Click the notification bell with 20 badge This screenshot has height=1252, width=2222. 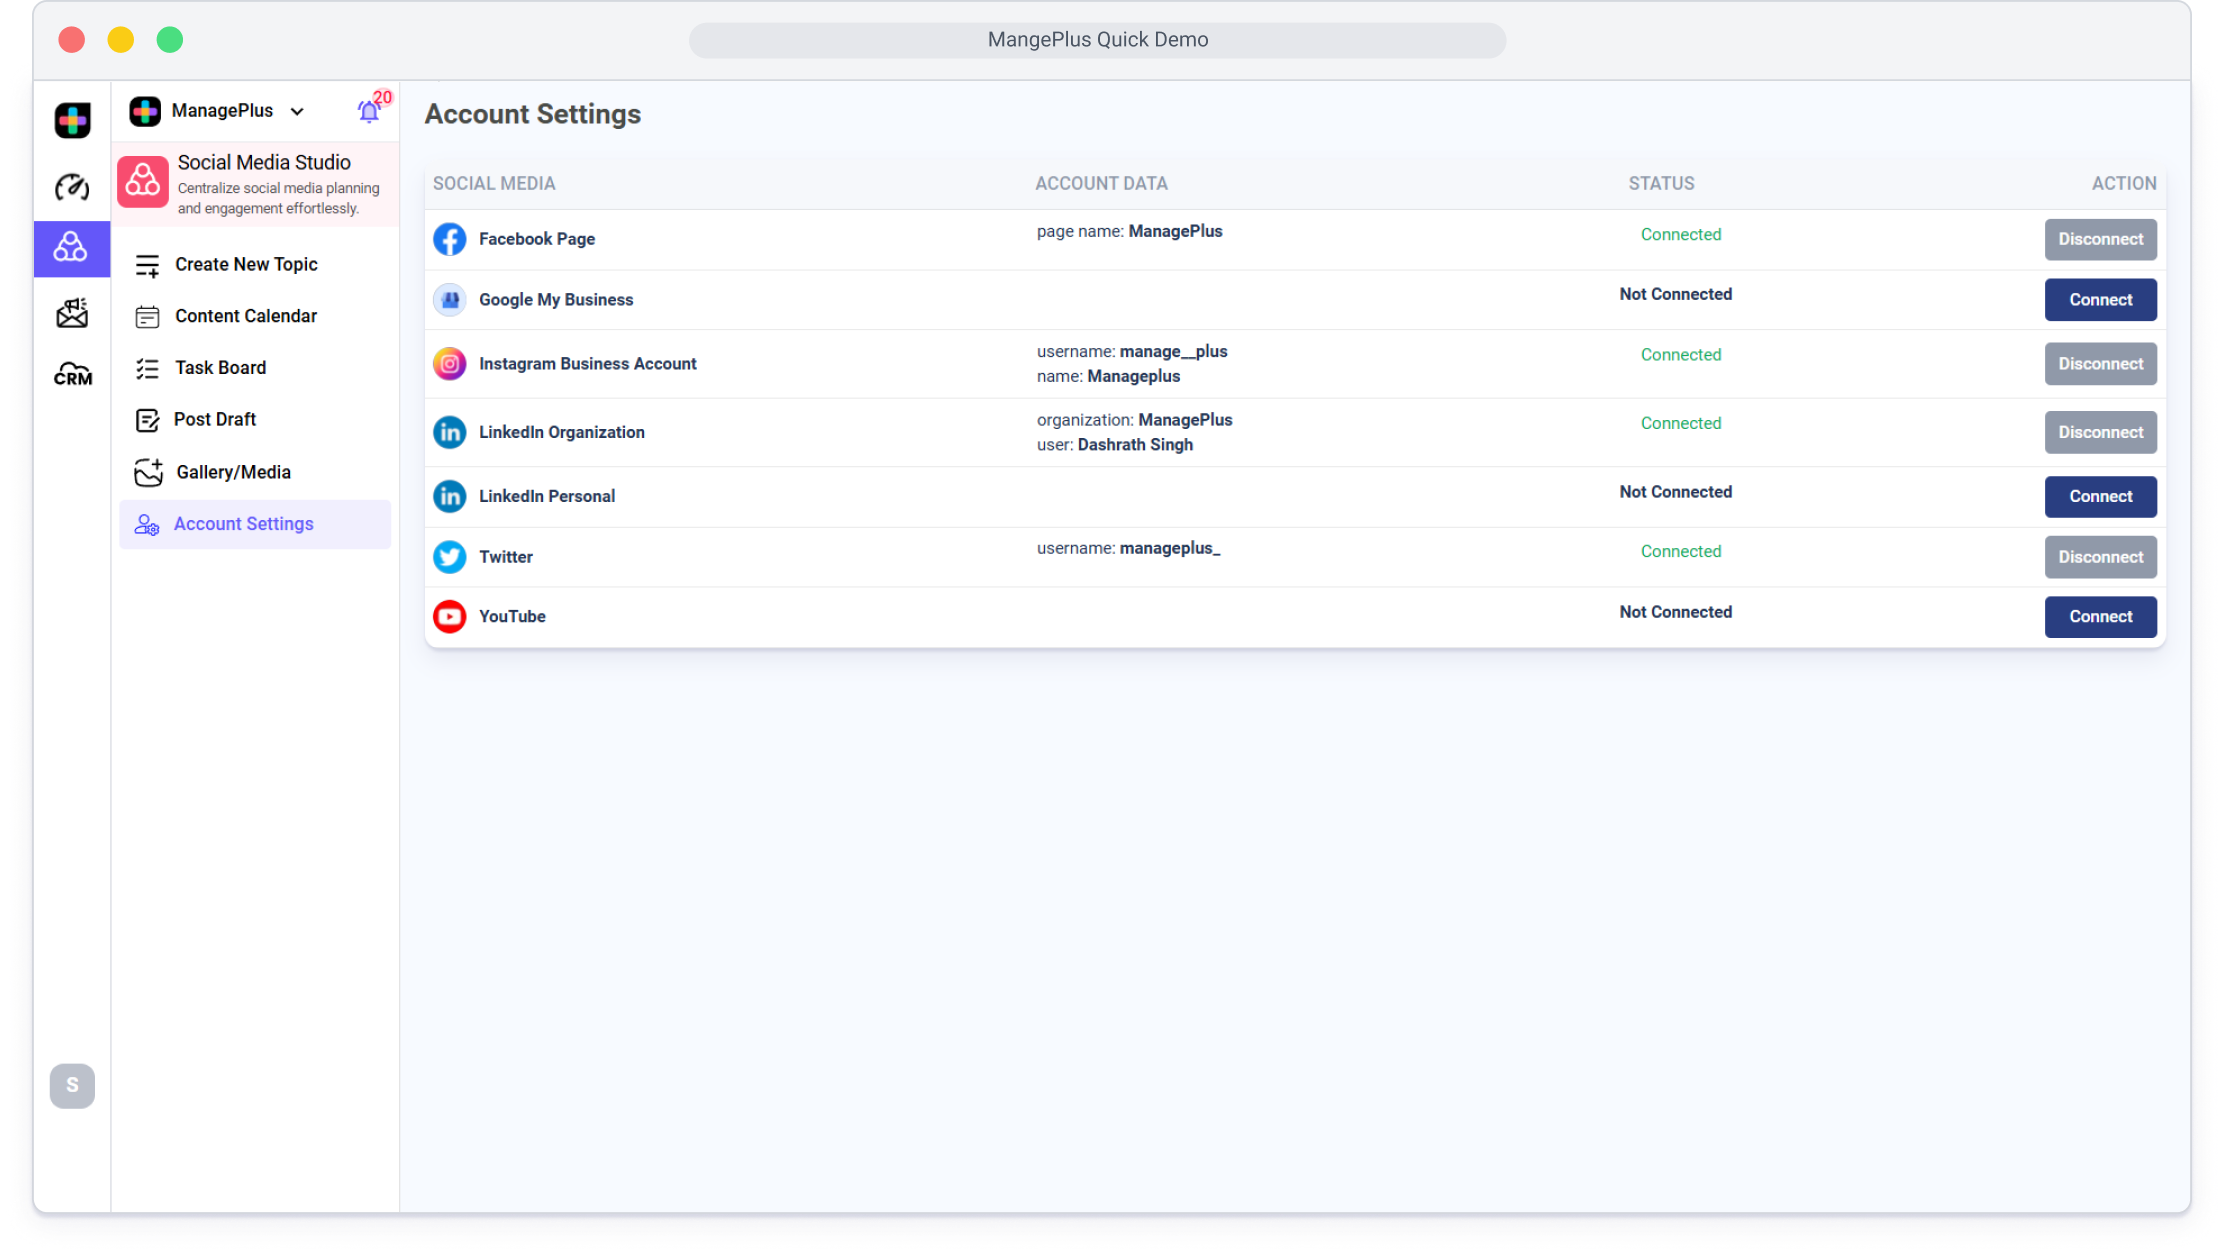point(369,111)
